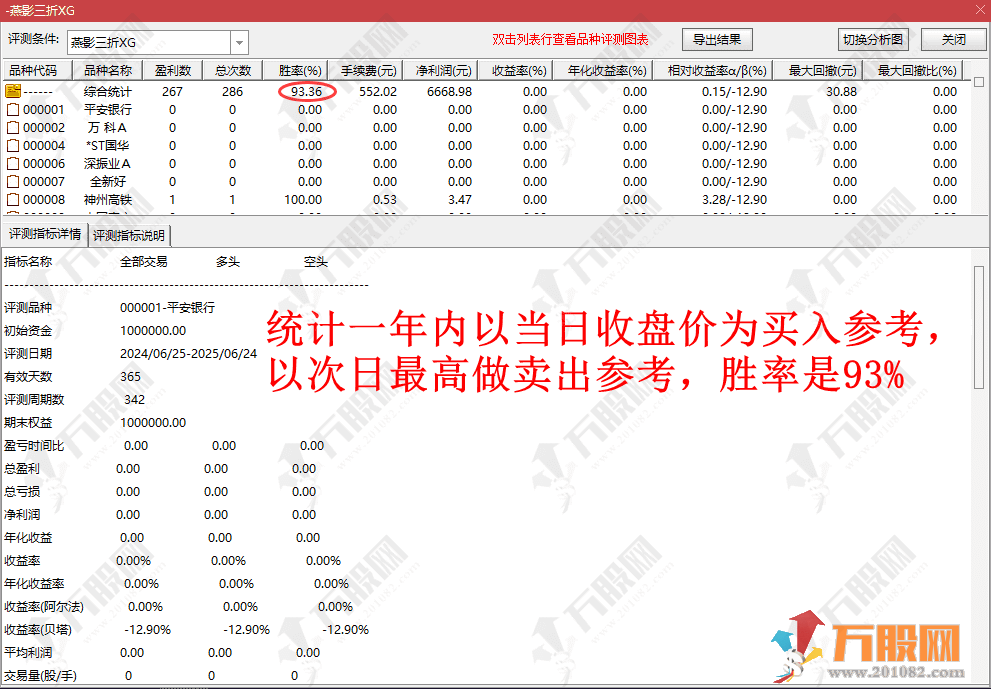991x689 pixels.
Task: Click the 导出结果 button
Action: [717, 39]
